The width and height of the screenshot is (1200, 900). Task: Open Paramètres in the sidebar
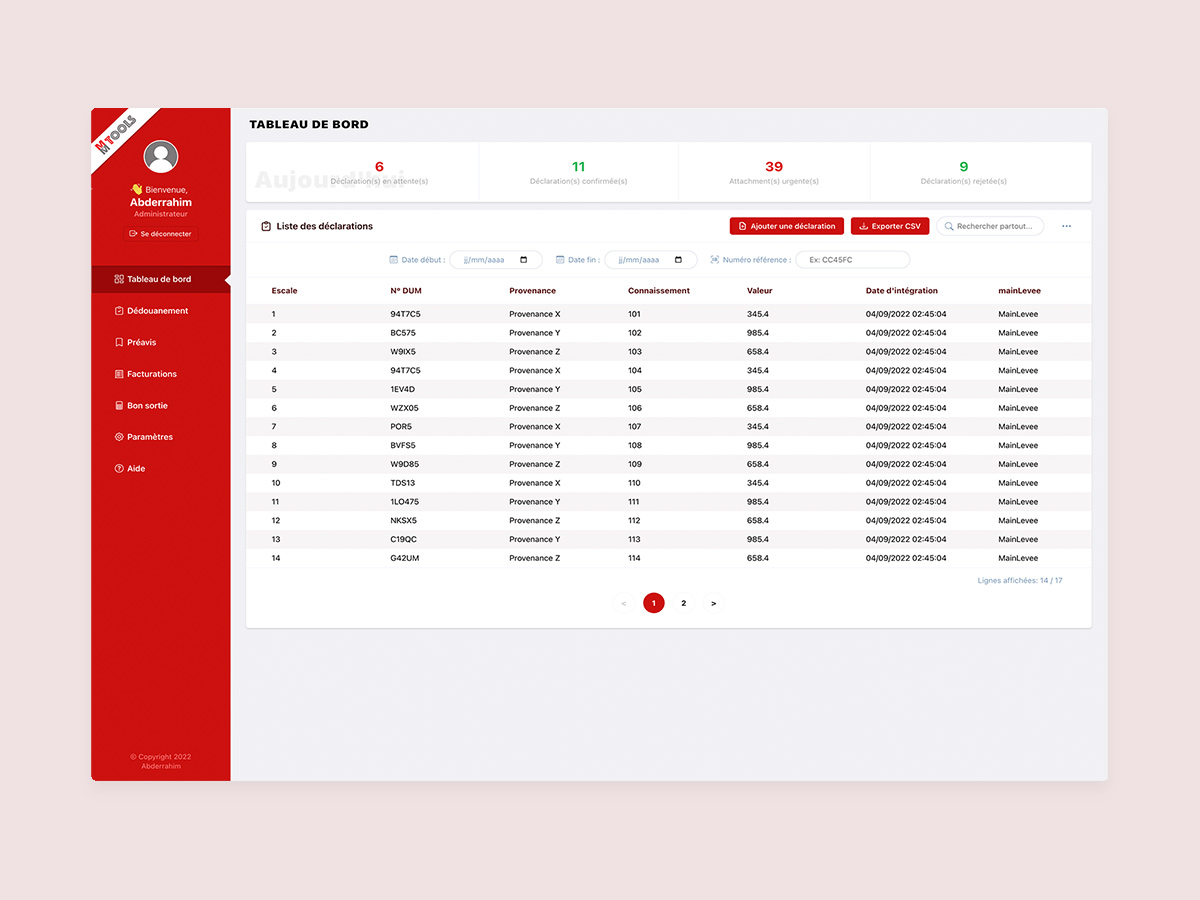tap(149, 437)
